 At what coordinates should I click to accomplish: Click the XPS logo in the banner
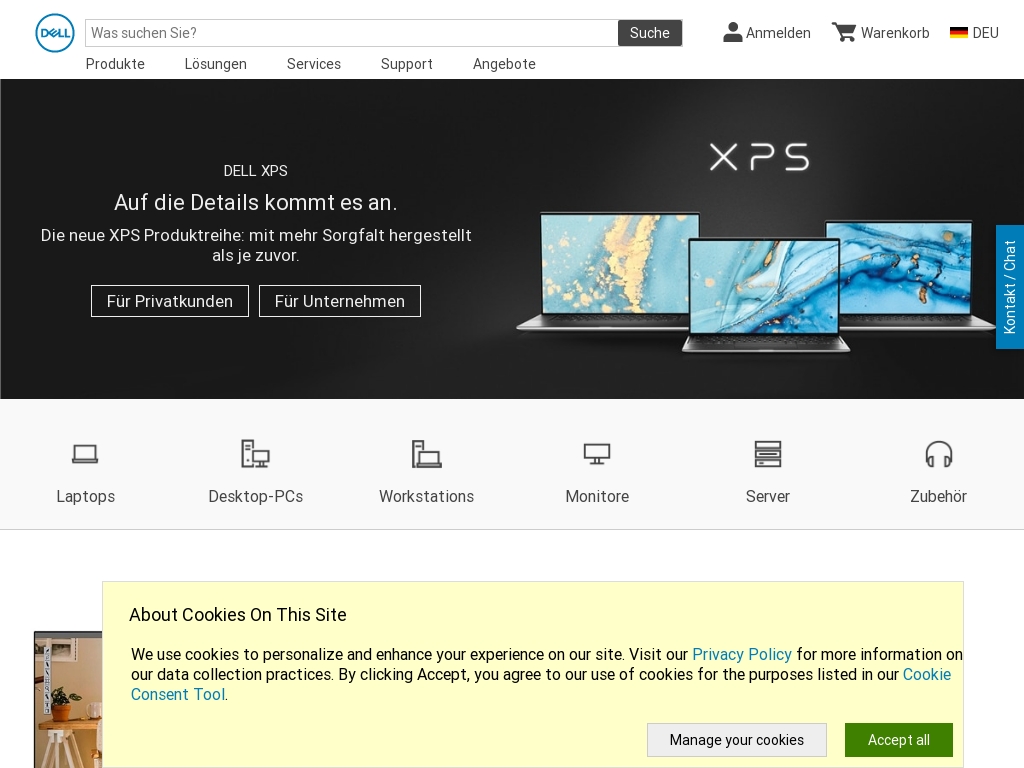[x=760, y=157]
